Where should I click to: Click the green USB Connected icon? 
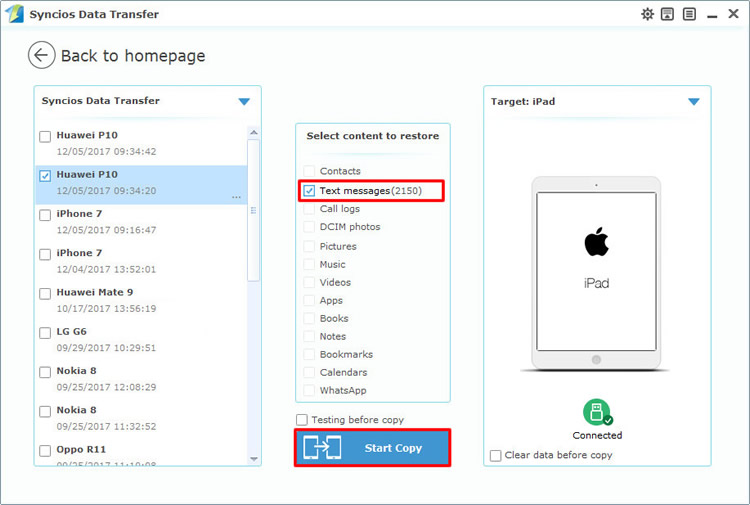coord(597,412)
